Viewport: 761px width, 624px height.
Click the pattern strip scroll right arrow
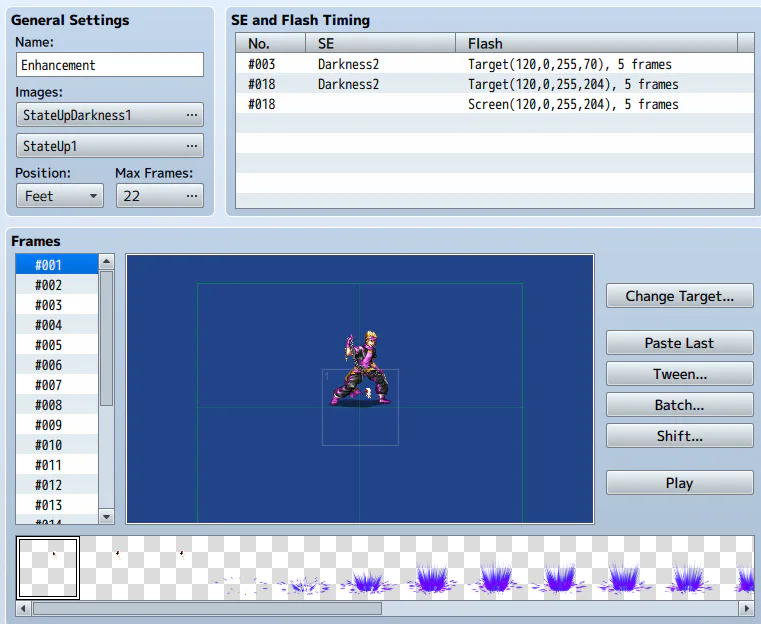746,608
